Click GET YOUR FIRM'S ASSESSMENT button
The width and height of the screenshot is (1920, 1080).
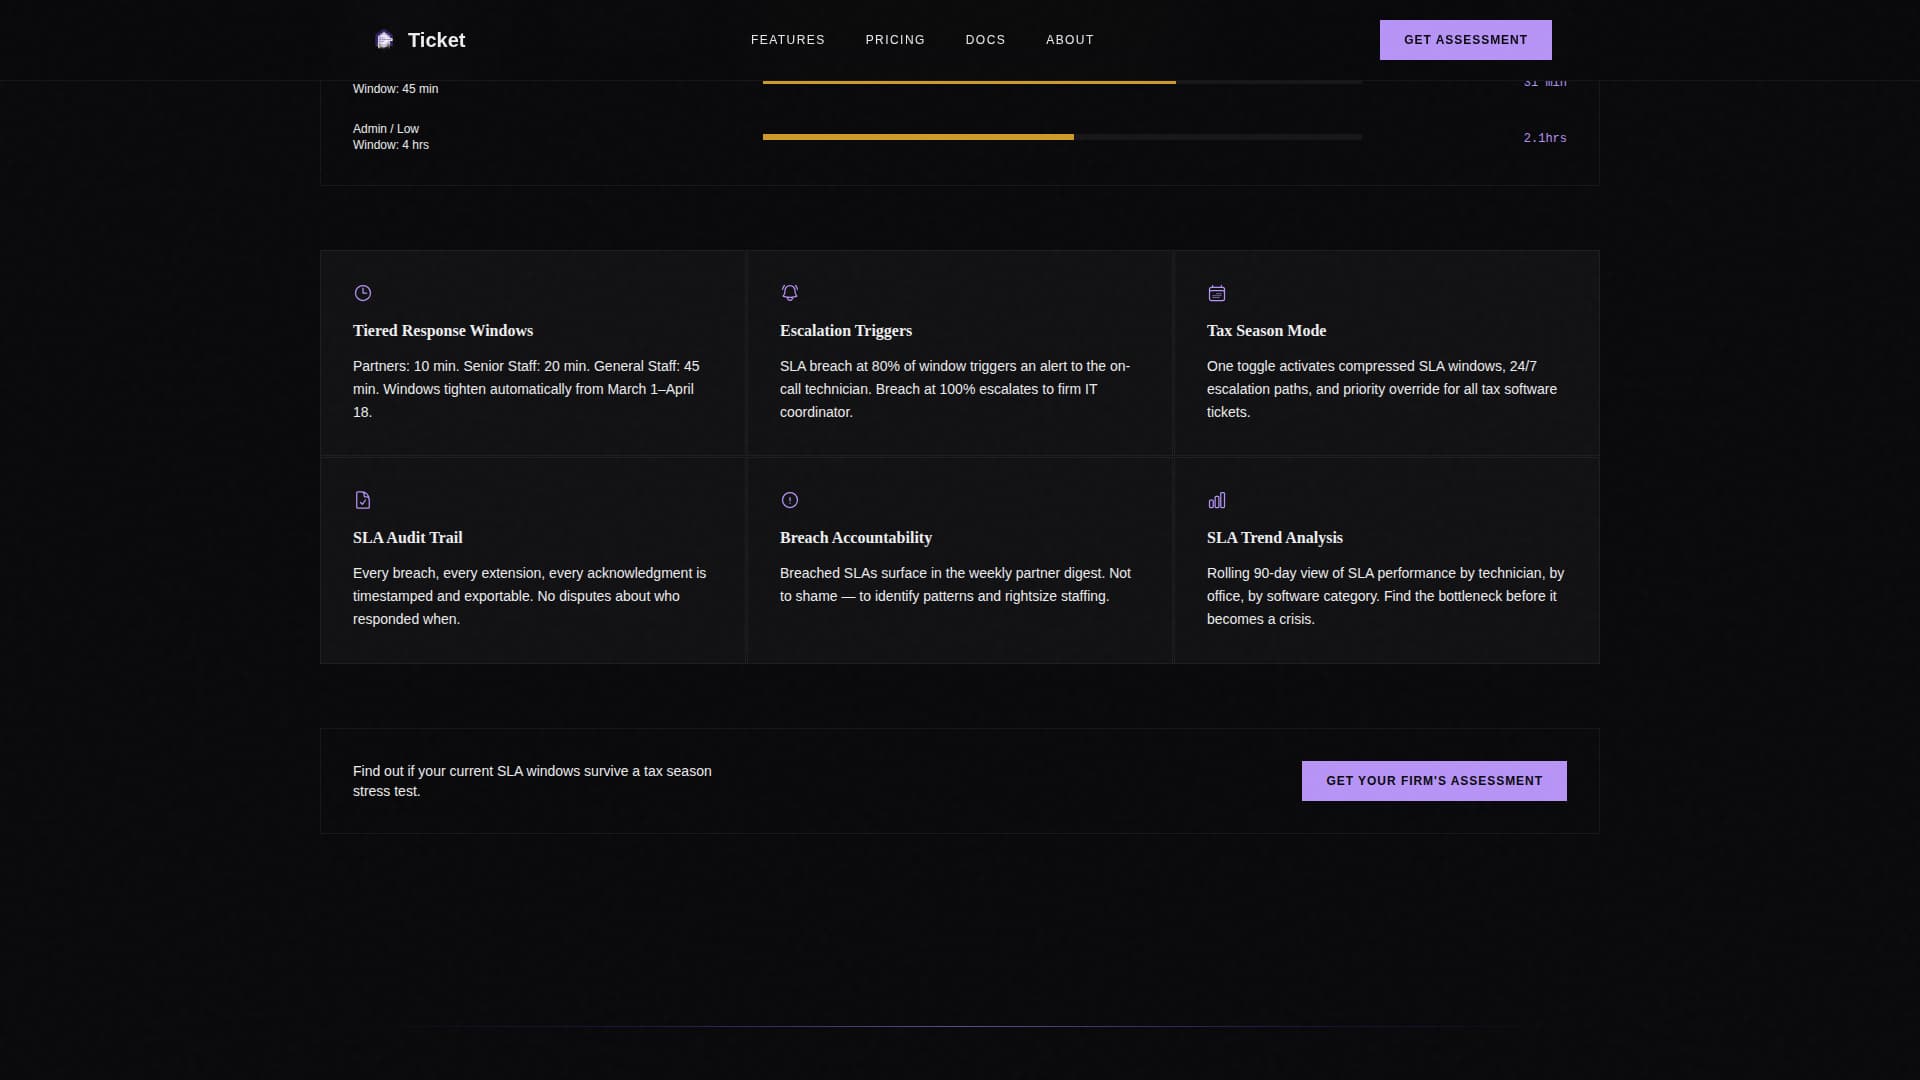click(1434, 781)
